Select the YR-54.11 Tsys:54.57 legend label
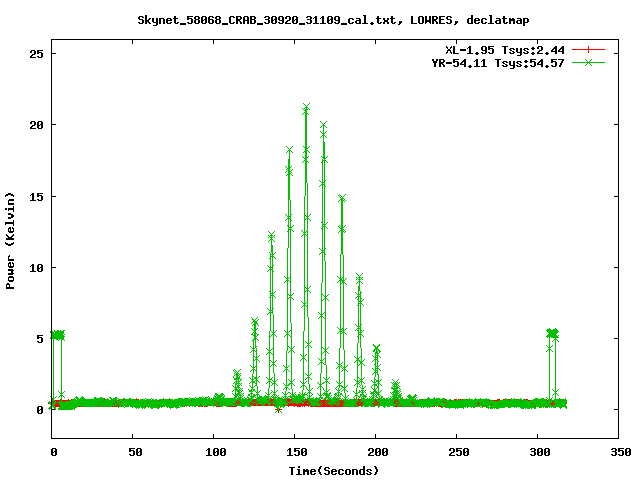 coord(498,63)
